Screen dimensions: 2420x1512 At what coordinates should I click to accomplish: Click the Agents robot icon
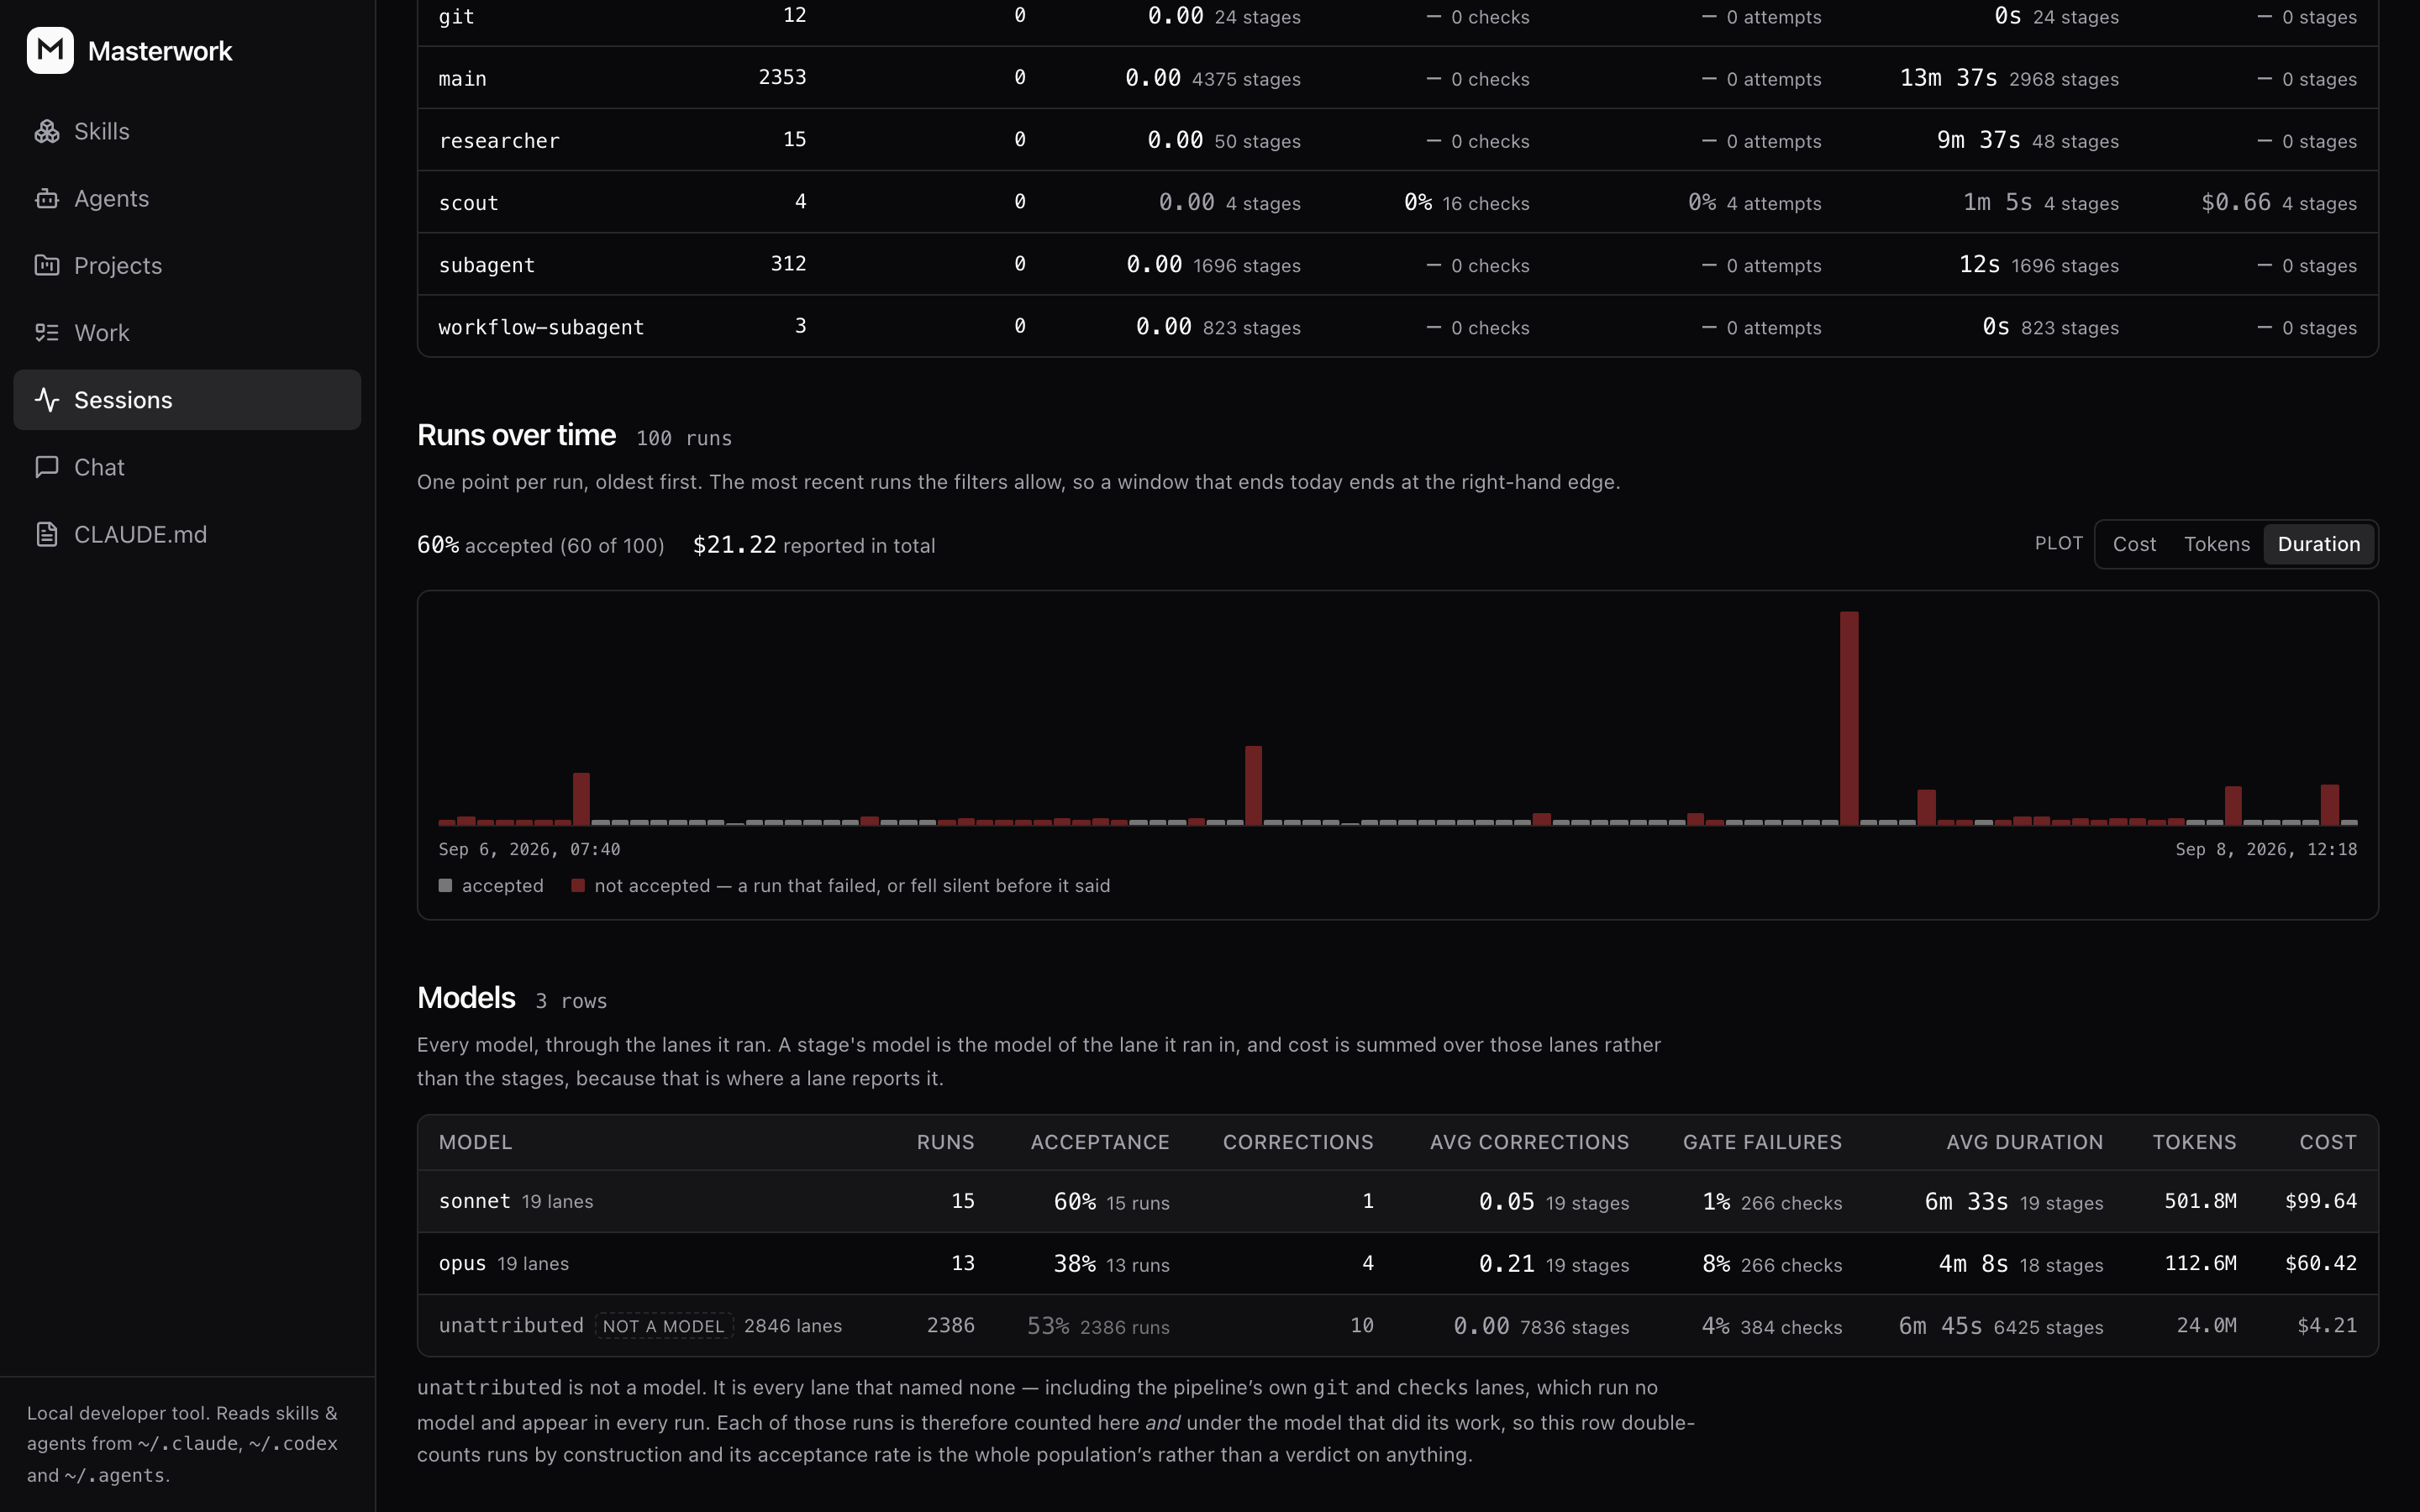(x=47, y=198)
